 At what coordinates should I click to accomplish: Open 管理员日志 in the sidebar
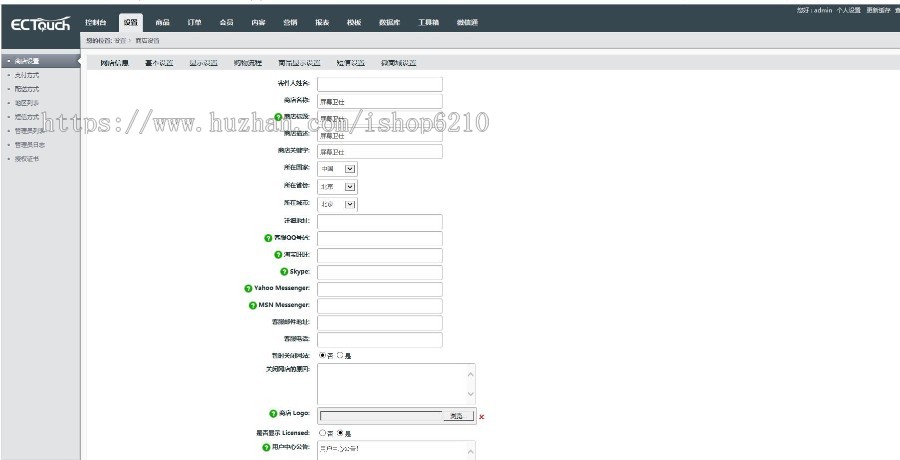tap(30, 145)
